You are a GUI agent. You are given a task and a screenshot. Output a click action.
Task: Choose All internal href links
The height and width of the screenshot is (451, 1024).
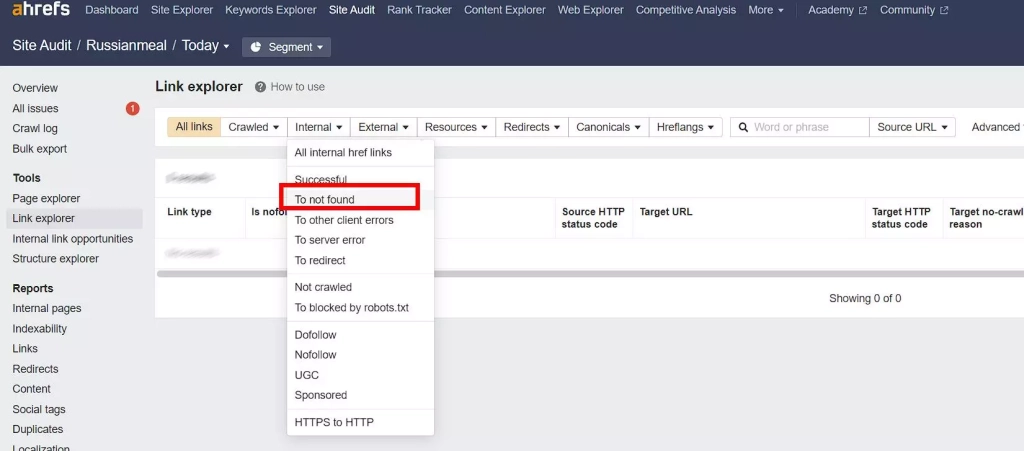pyautogui.click(x=360, y=153)
